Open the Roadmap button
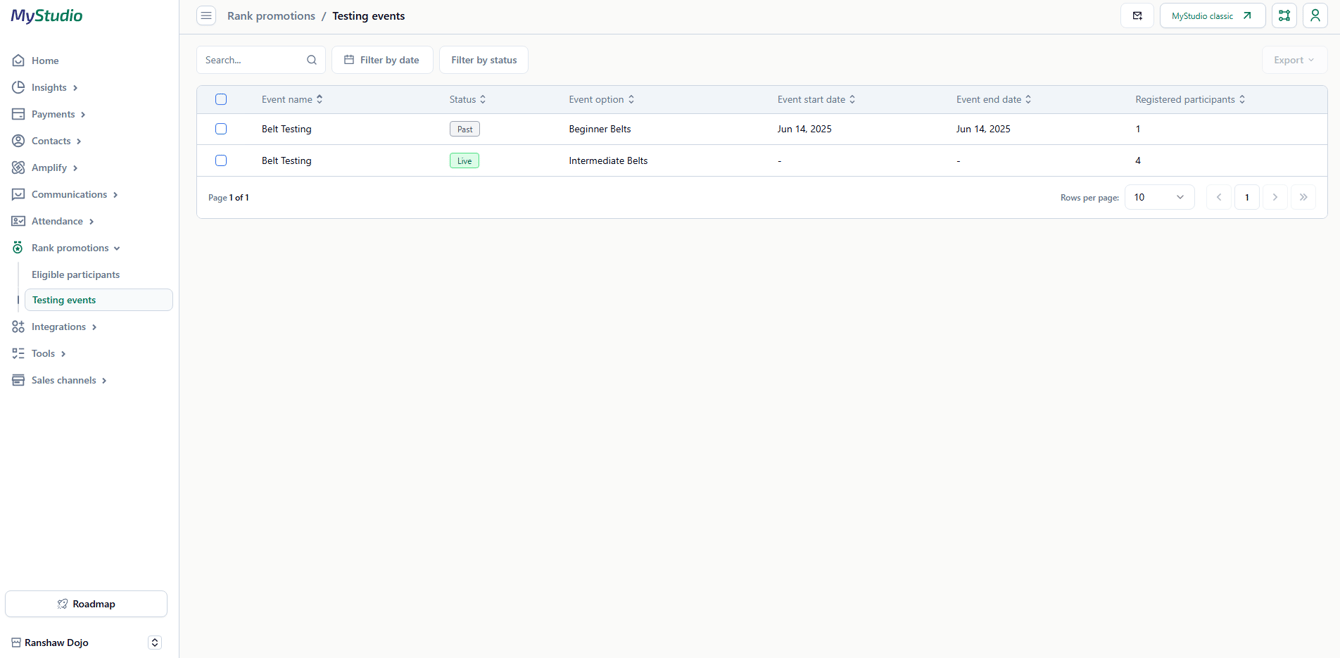This screenshot has height=658, width=1340. (86, 604)
